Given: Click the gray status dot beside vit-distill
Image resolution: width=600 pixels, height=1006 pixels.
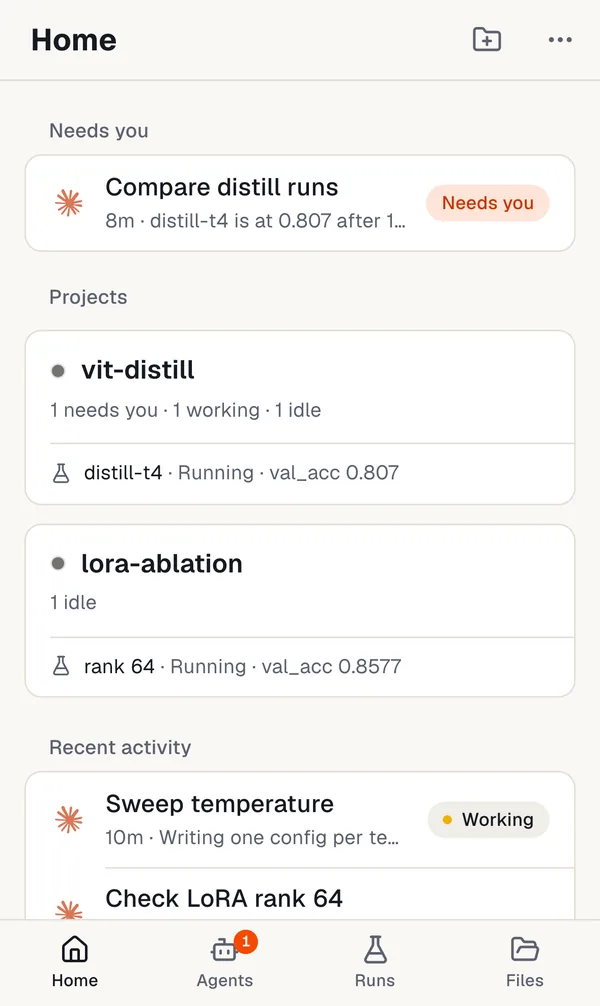Looking at the screenshot, I should (58, 371).
